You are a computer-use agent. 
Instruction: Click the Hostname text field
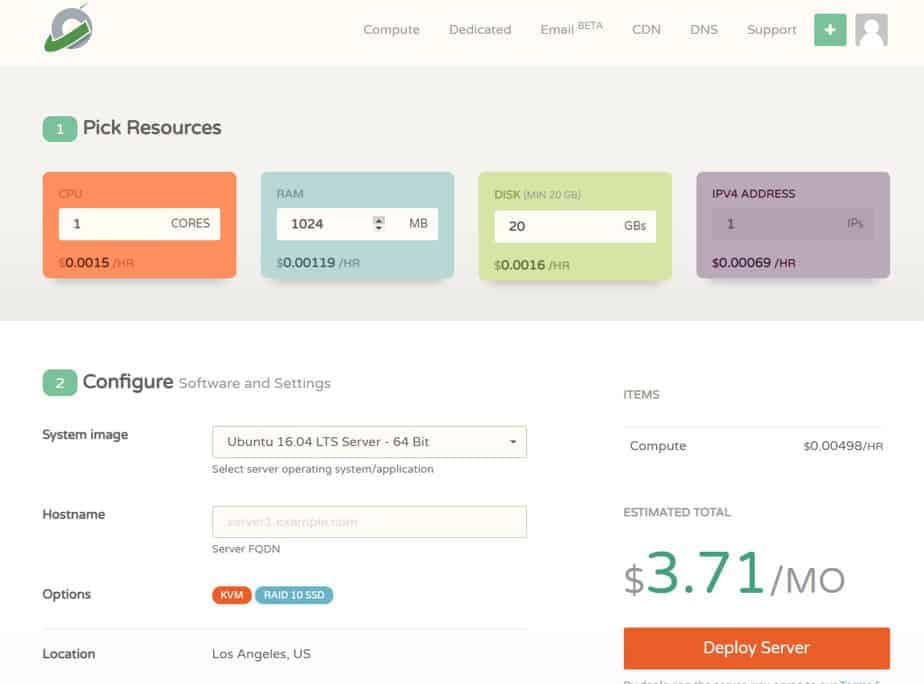point(369,522)
